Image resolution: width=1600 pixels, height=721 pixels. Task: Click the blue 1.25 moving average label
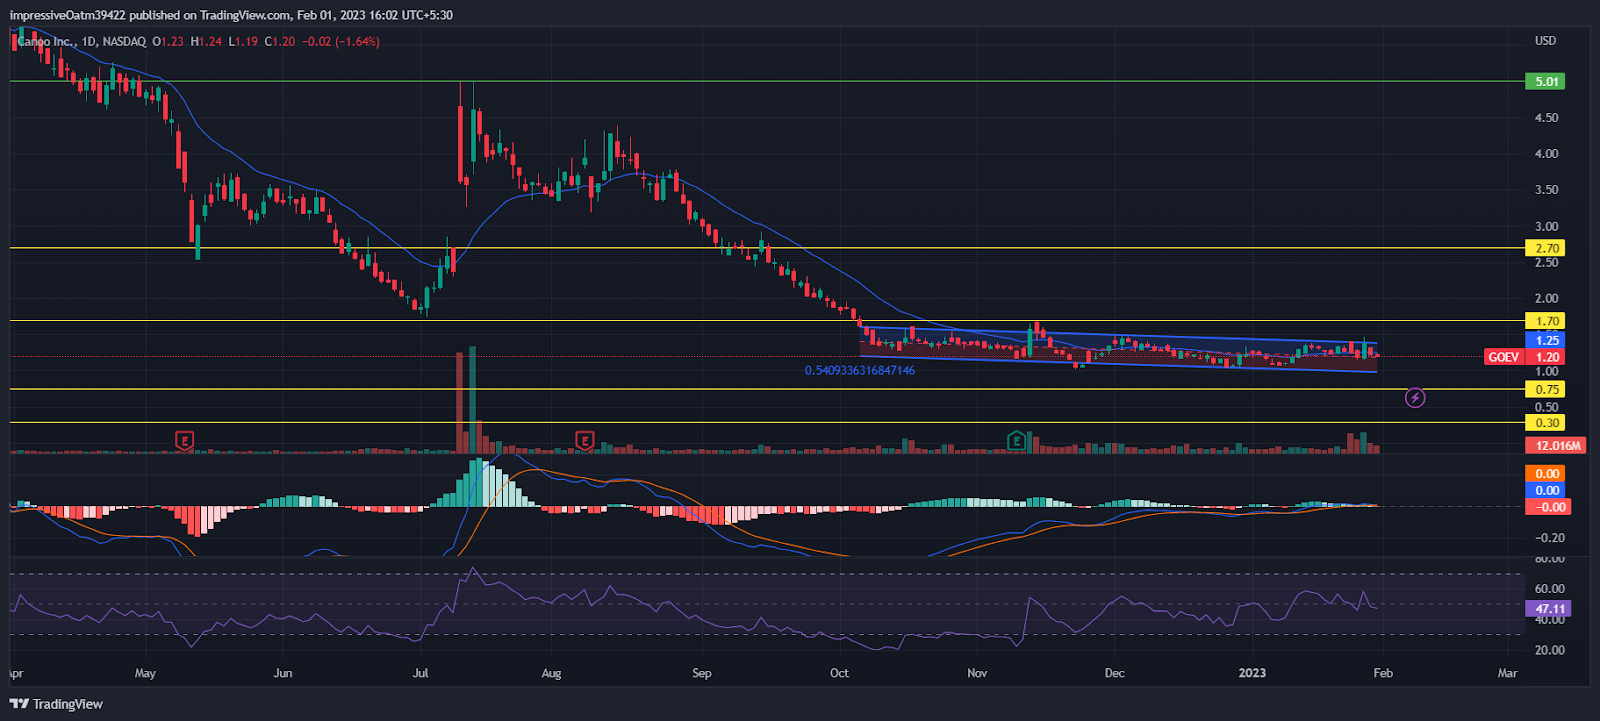1546,340
